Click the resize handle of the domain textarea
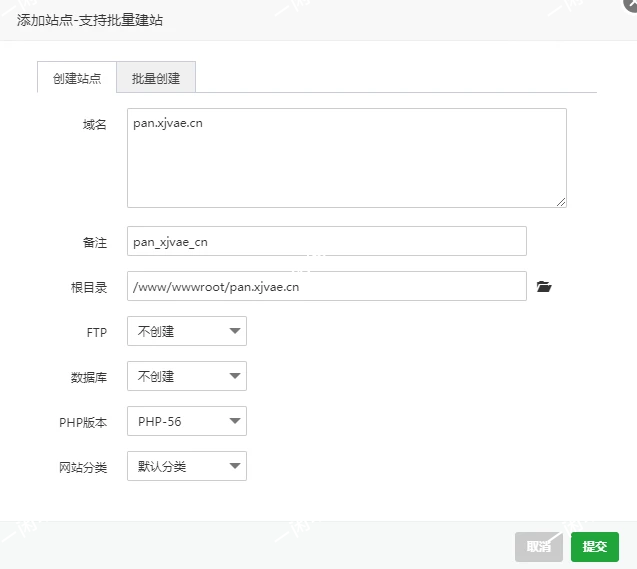This screenshot has height=569, width=637. pos(561,202)
